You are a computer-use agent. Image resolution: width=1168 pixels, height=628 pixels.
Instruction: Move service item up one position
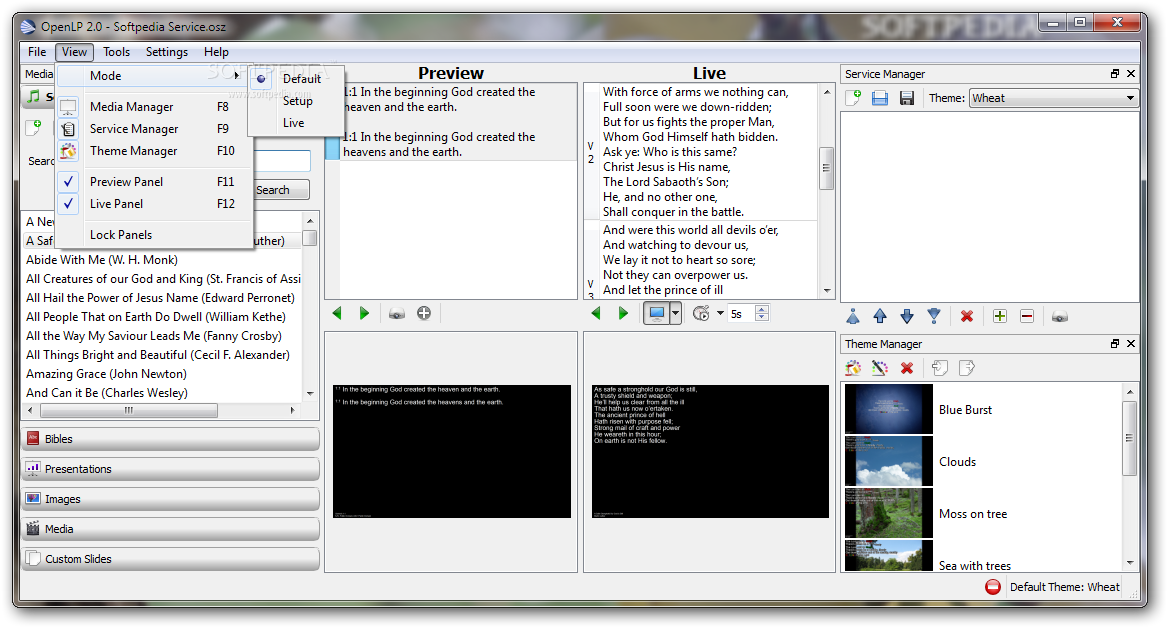880,317
